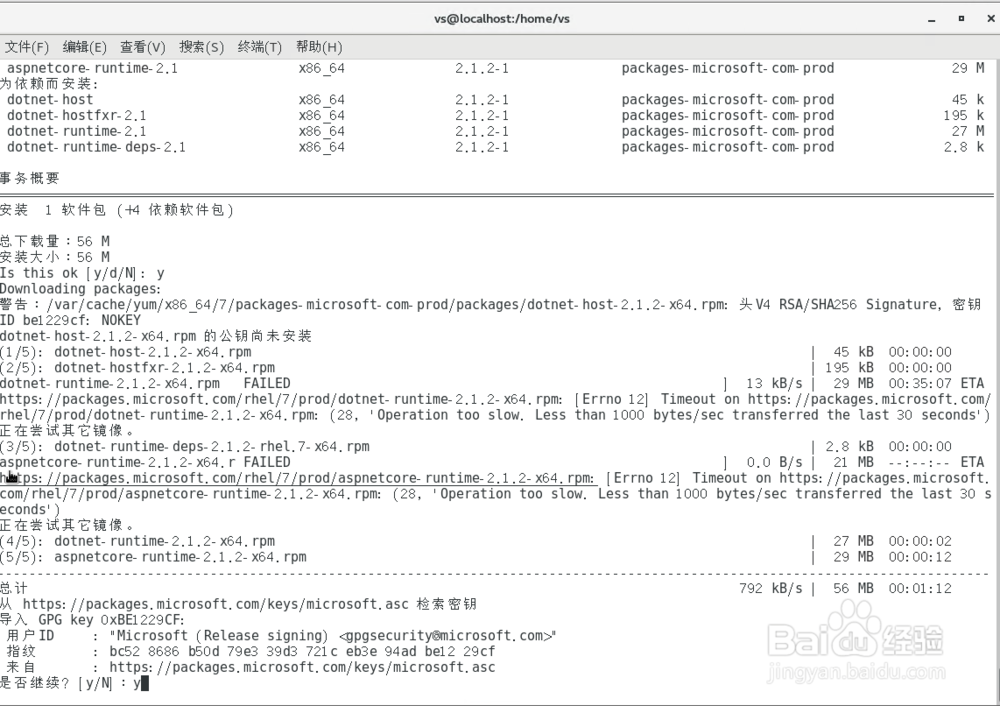
Task: Click the terminal cursor after 是否继续 prompt
Action: 145,684
